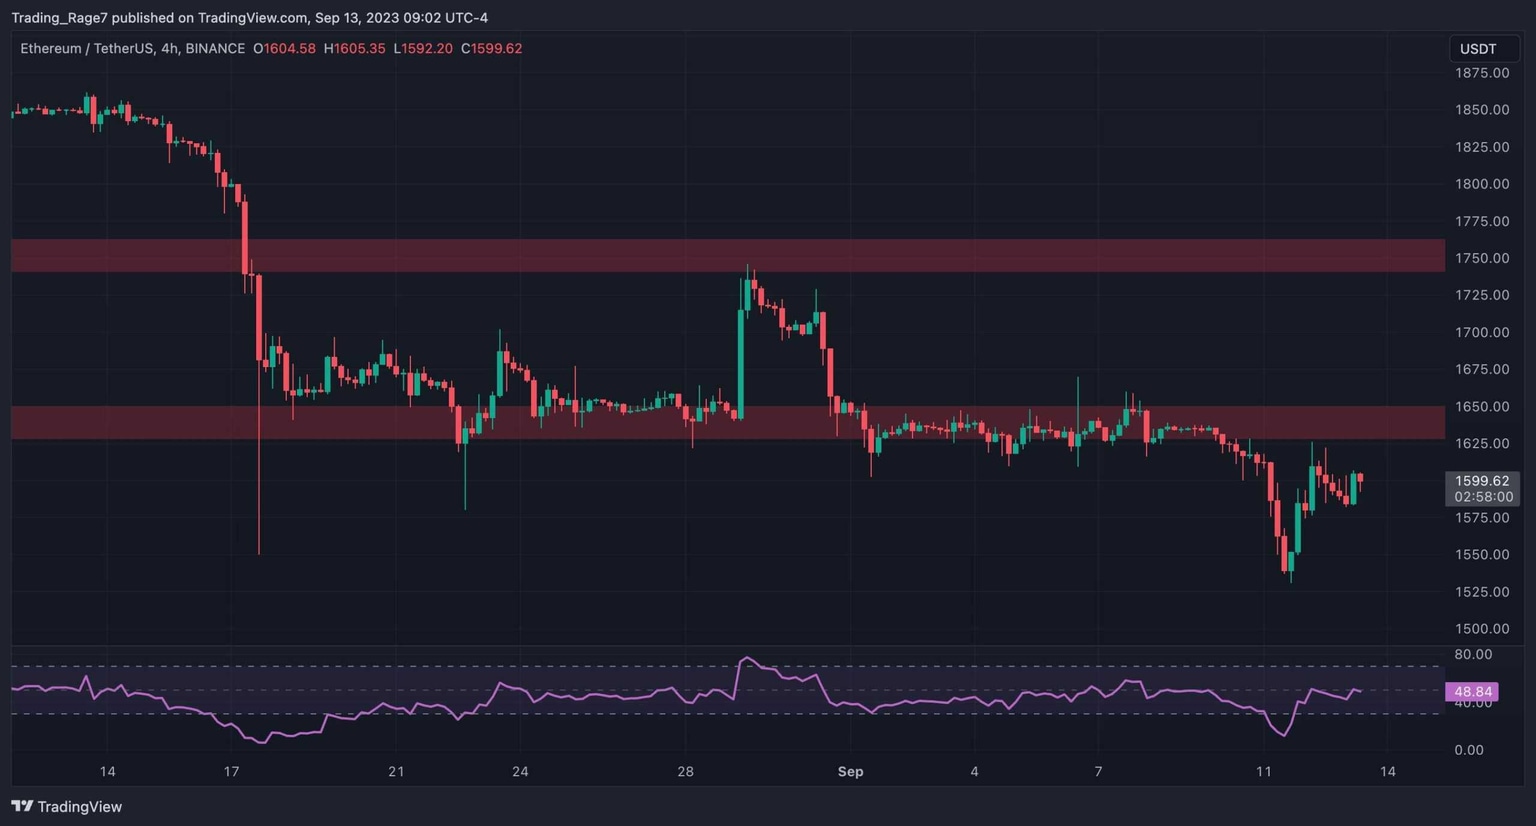Image resolution: width=1536 pixels, height=826 pixels.
Task: Click the 21 date label on the time axis
Action: (396, 771)
